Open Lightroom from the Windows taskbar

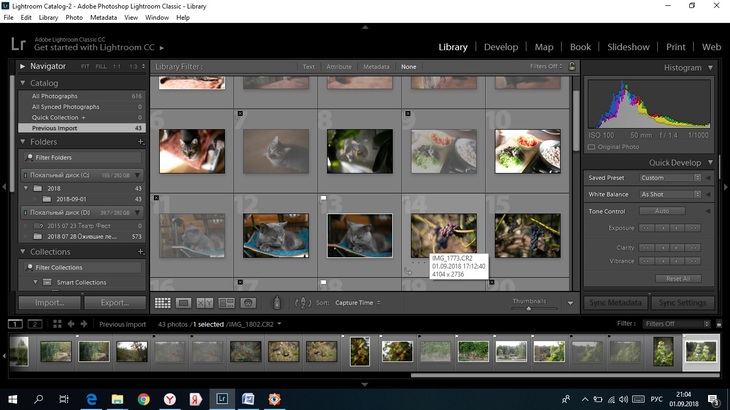[222, 399]
